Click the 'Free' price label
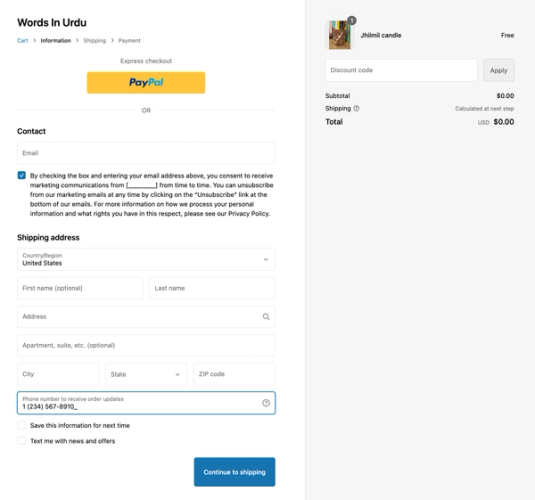This screenshot has height=500, width=535. point(507,35)
